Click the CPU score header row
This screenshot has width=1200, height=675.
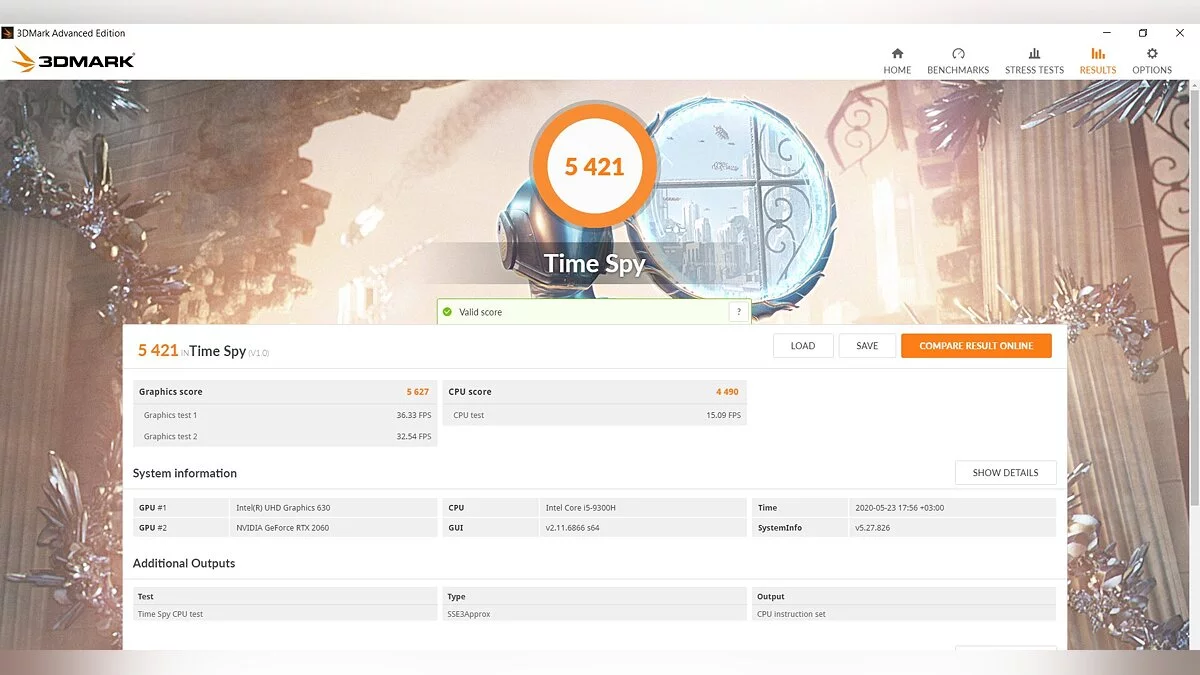tap(595, 392)
